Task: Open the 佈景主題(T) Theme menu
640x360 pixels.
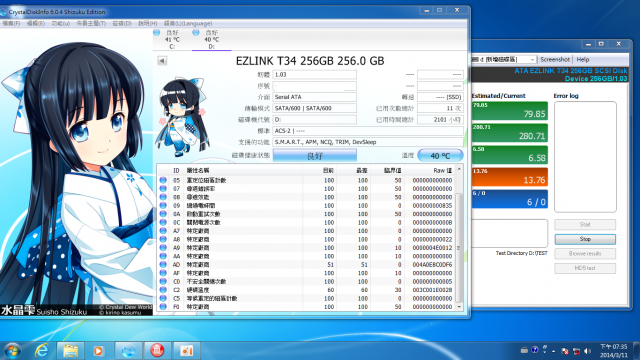Action: [91, 24]
